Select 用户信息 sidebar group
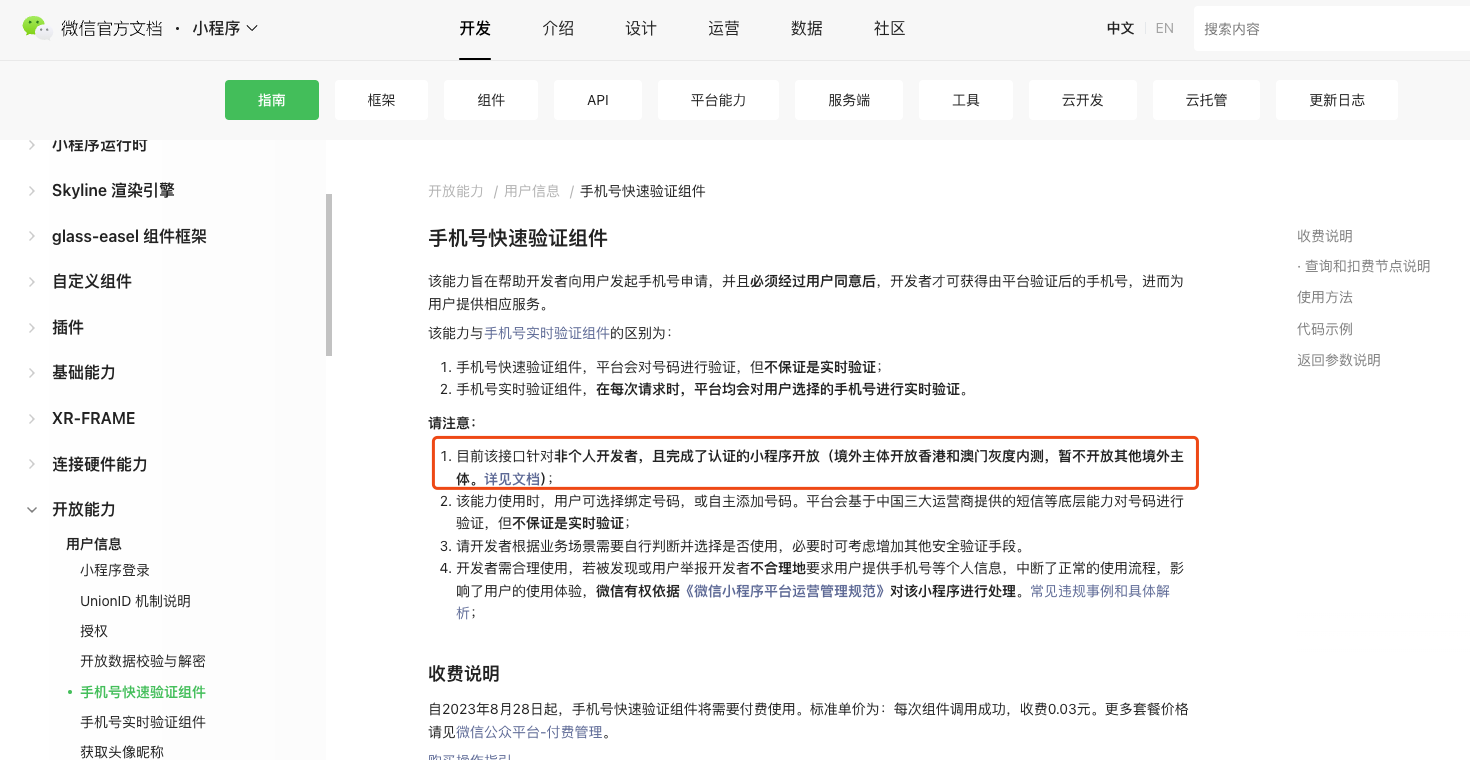Viewport: 1470px width, 760px height. pos(94,544)
